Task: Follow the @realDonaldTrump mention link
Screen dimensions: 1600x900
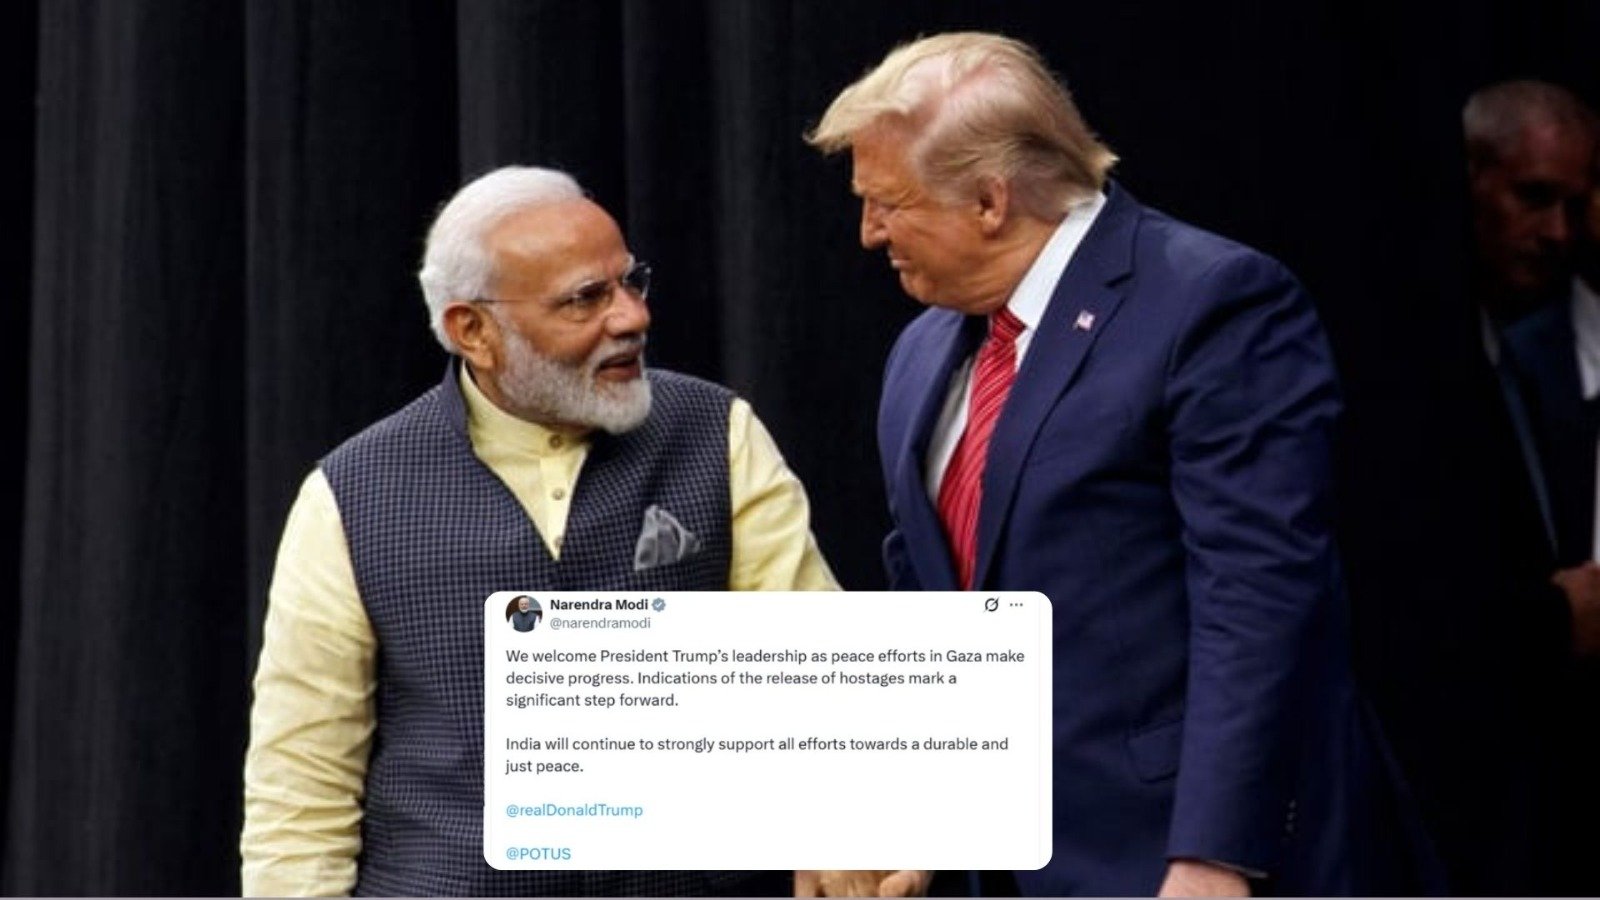Action: point(574,810)
